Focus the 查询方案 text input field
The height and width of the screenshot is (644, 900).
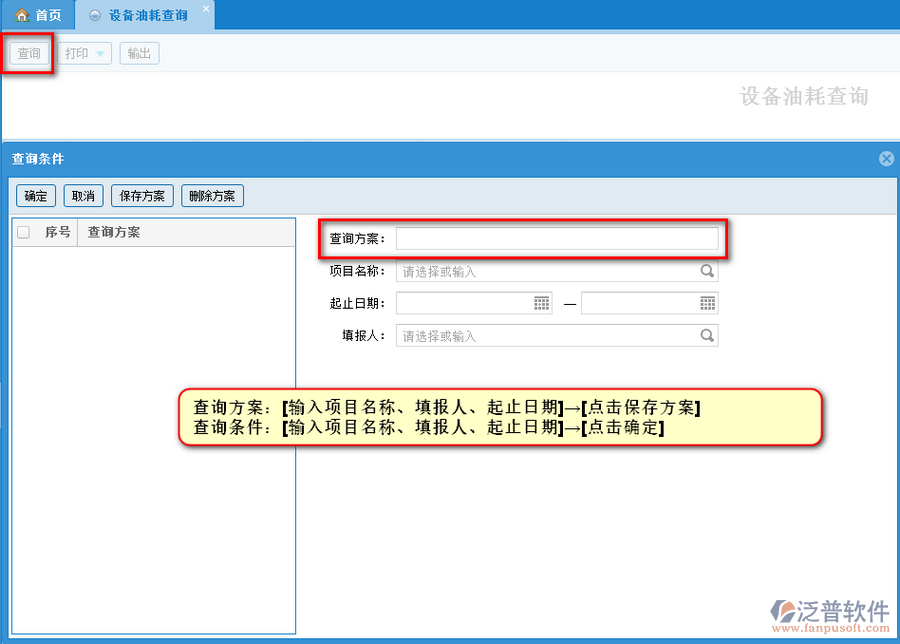tap(557, 238)
